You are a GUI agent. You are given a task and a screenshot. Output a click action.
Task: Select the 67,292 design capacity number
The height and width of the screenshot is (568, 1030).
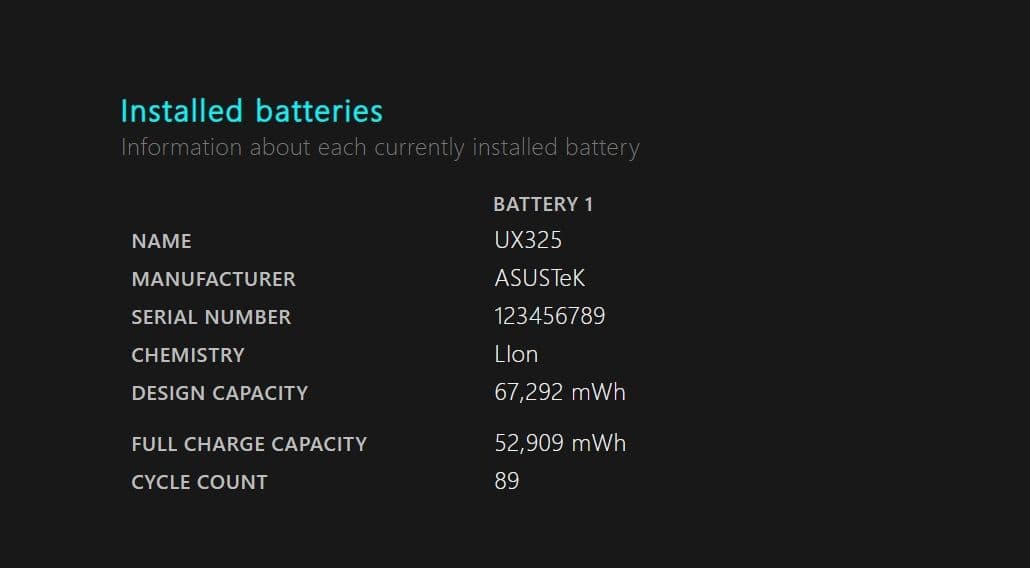529,392
